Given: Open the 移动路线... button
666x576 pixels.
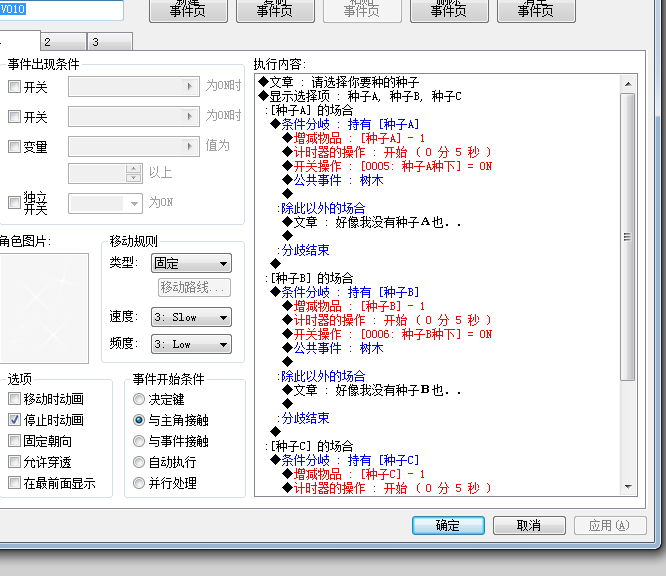Looking at the screenshot, I should pyautogui.click(x=195, y=288).
